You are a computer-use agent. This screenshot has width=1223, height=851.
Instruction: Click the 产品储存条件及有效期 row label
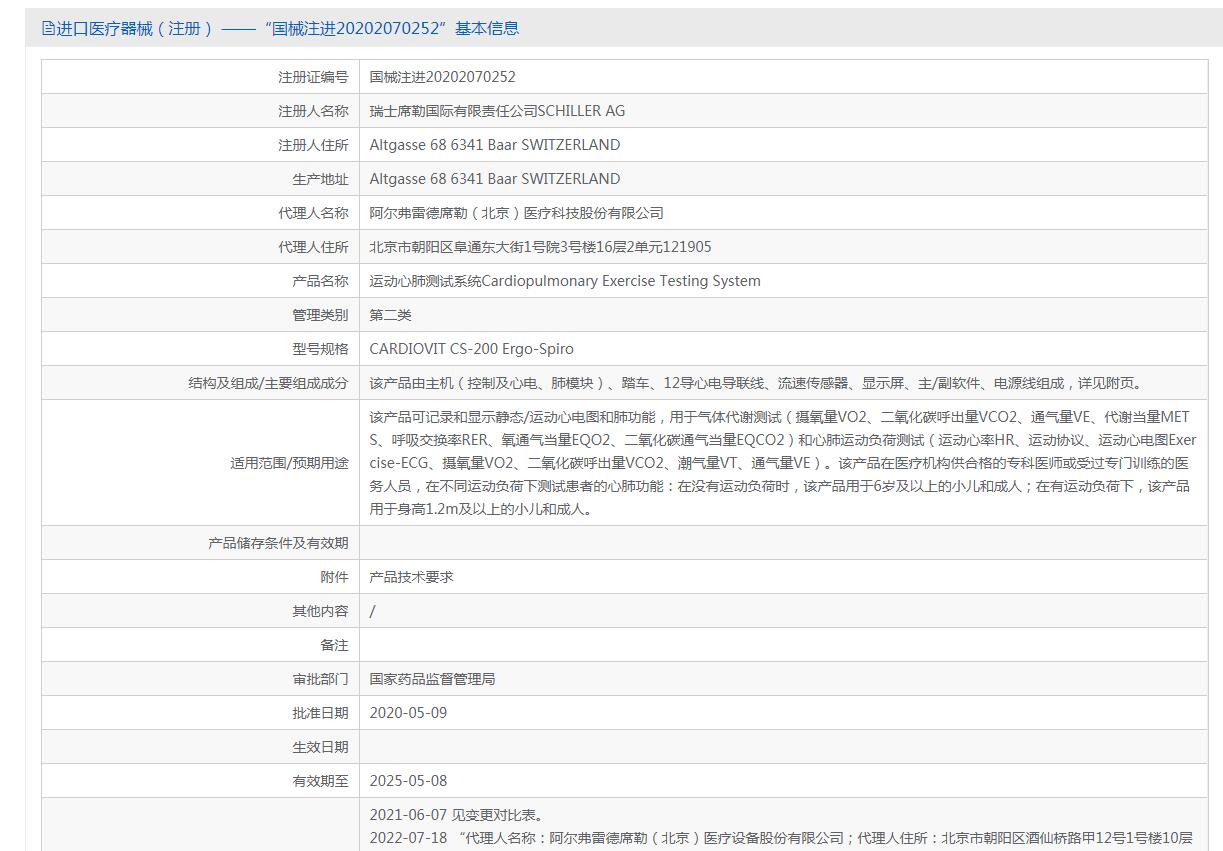pos(278,543)
